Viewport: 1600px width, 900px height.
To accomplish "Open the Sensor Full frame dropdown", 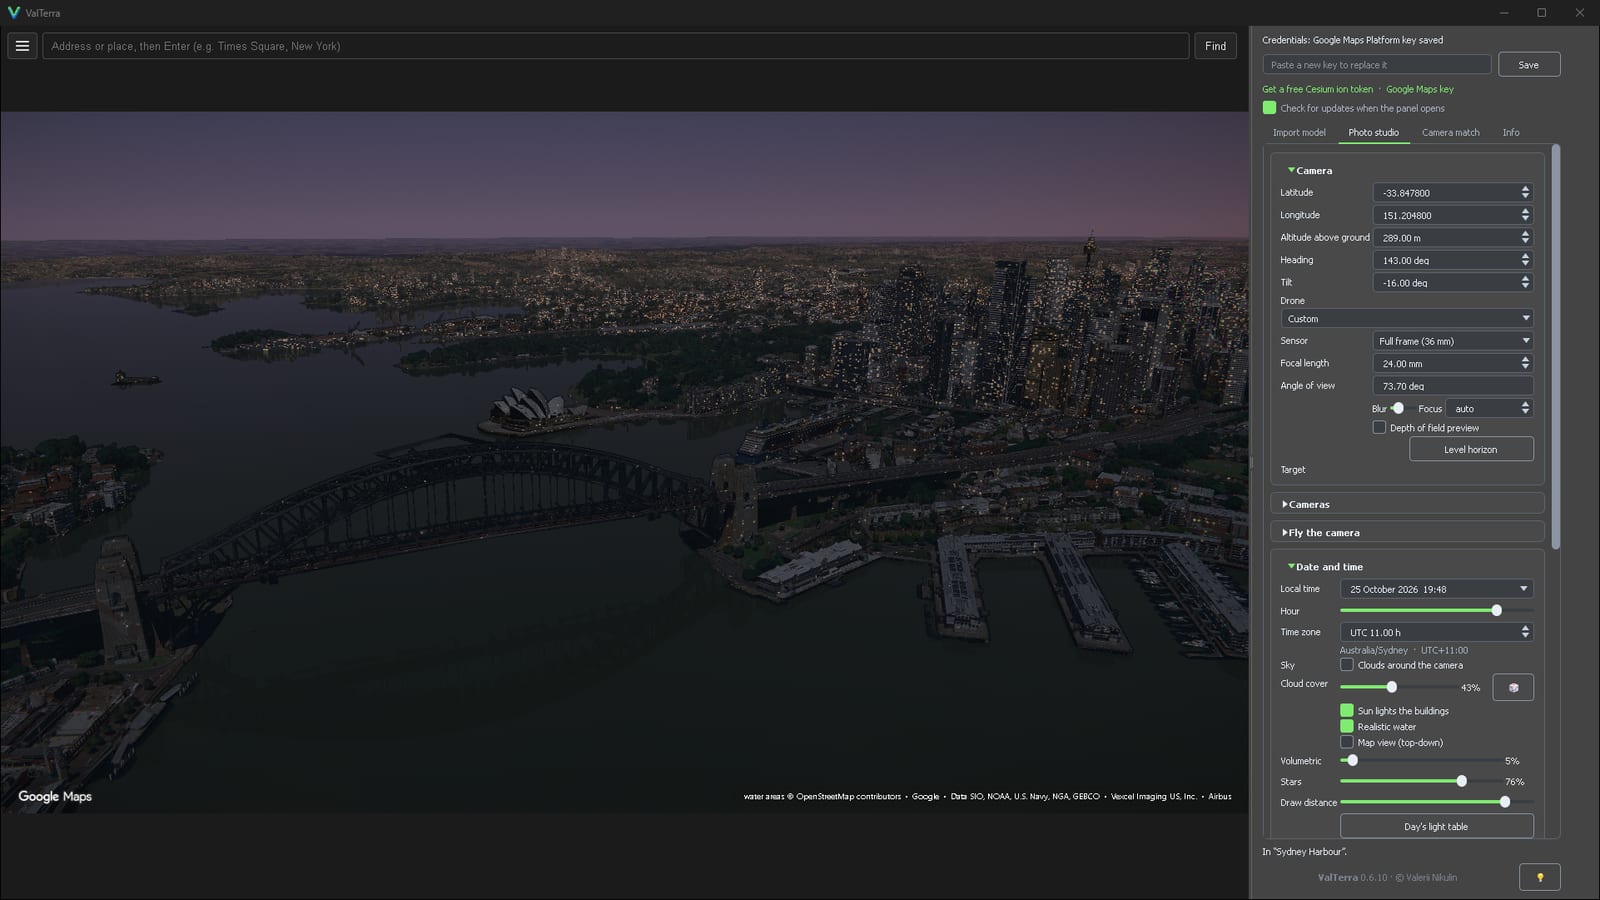I will pos(1453,341).
